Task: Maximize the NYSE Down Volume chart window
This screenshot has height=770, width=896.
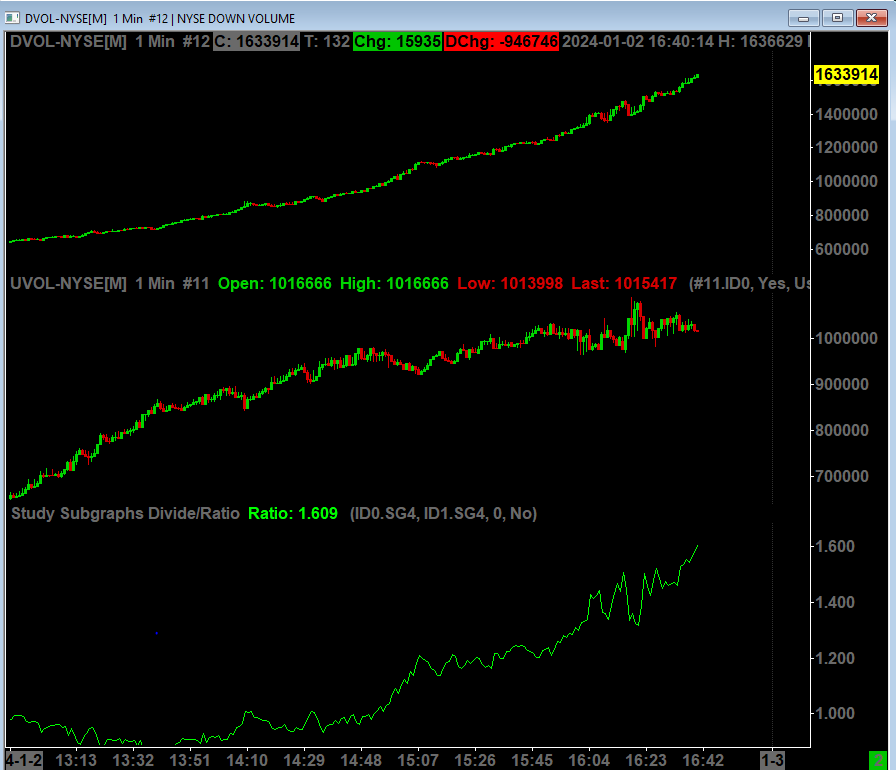Action: [837, 18]
